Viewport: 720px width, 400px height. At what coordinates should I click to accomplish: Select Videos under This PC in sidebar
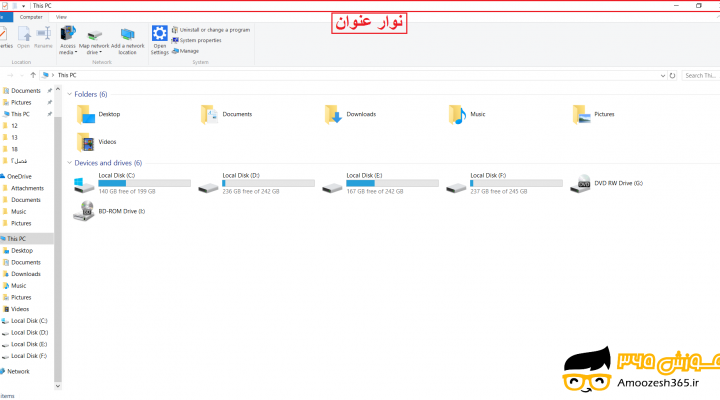coord(20,309)
